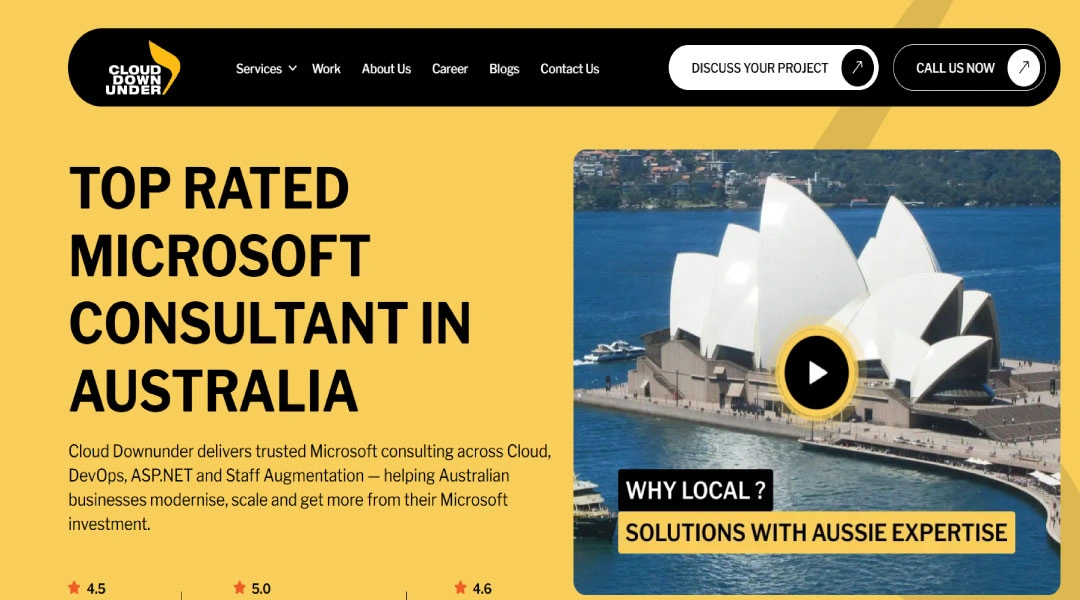1080x600 pixels.
Task: Click arrow icon in Discuss Your Project
Action: point(858,68)
